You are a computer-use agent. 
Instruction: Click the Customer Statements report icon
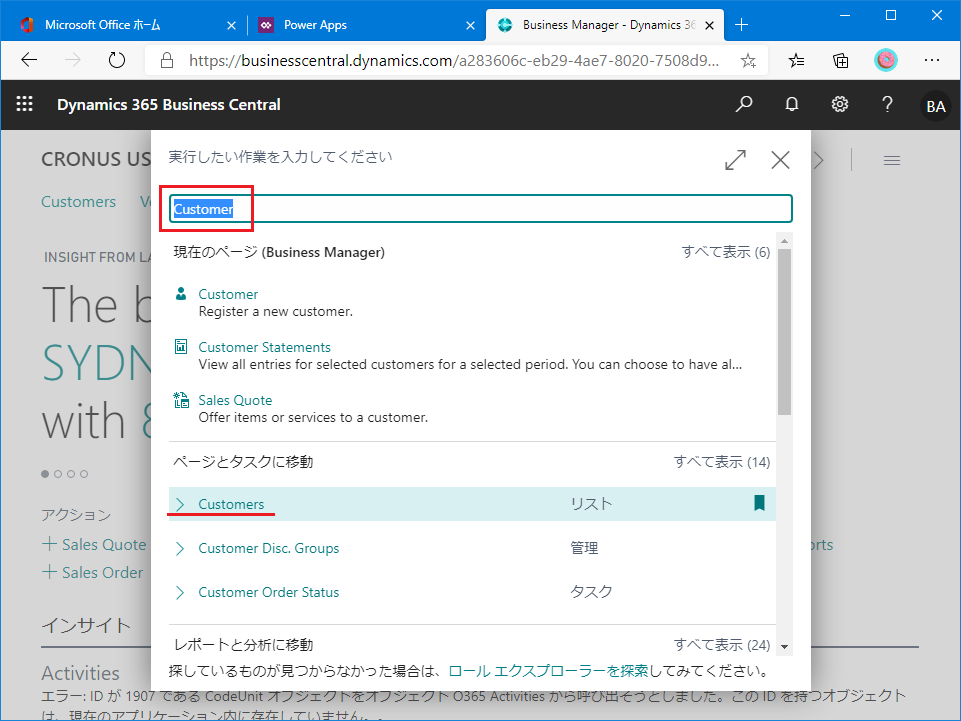tap(181, 346)
